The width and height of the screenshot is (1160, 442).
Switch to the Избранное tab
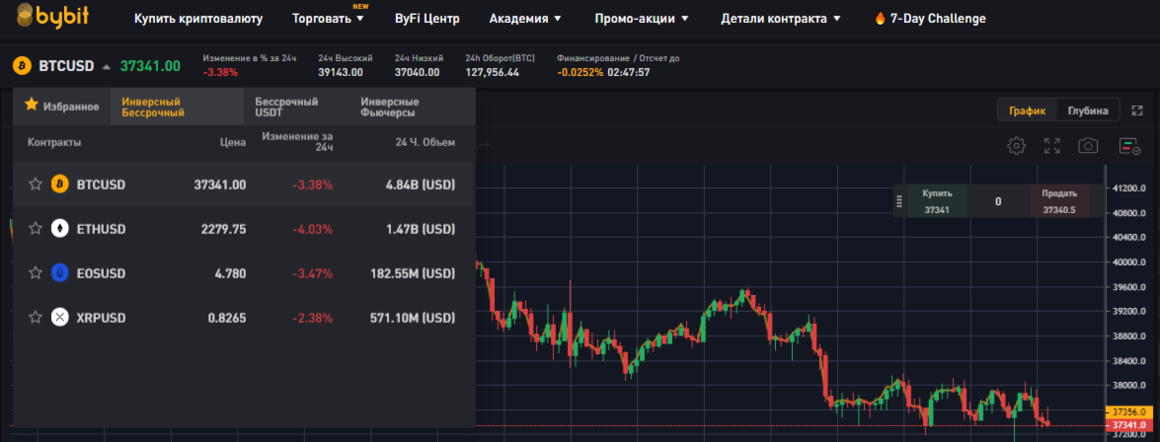pos(61,106)
